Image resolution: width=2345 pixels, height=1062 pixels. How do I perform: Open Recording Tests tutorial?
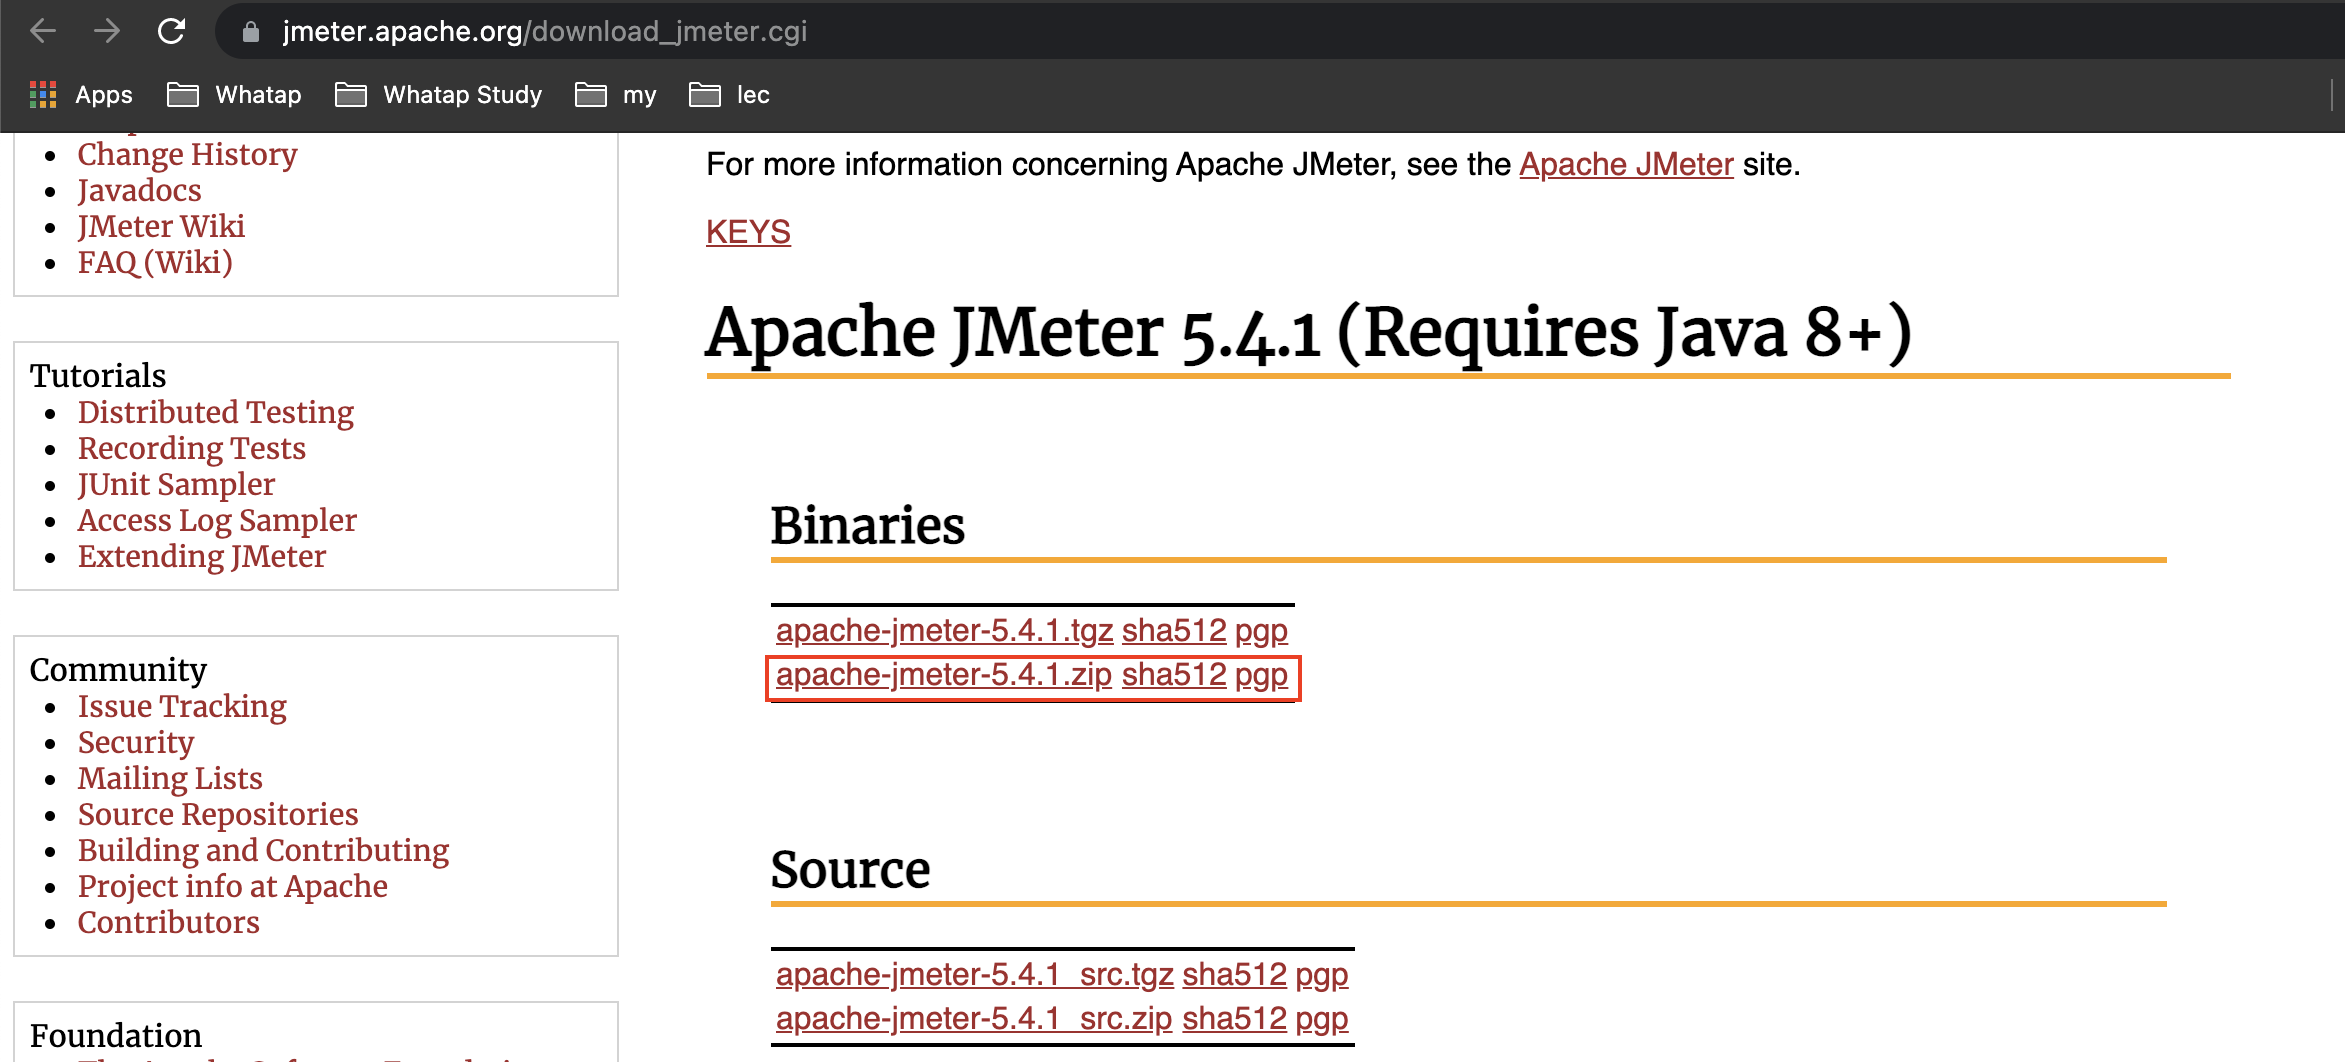point(192,449)
